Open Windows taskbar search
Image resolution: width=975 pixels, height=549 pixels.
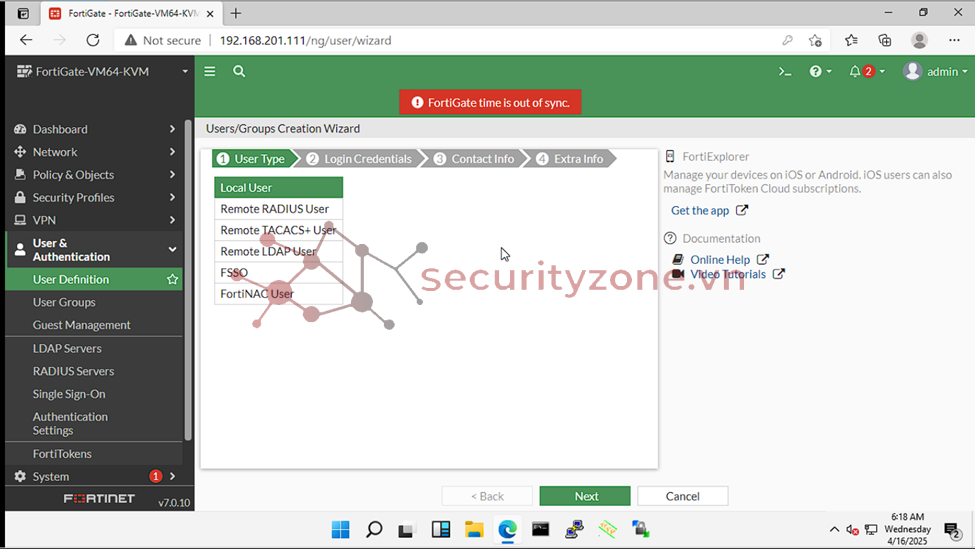374,530
